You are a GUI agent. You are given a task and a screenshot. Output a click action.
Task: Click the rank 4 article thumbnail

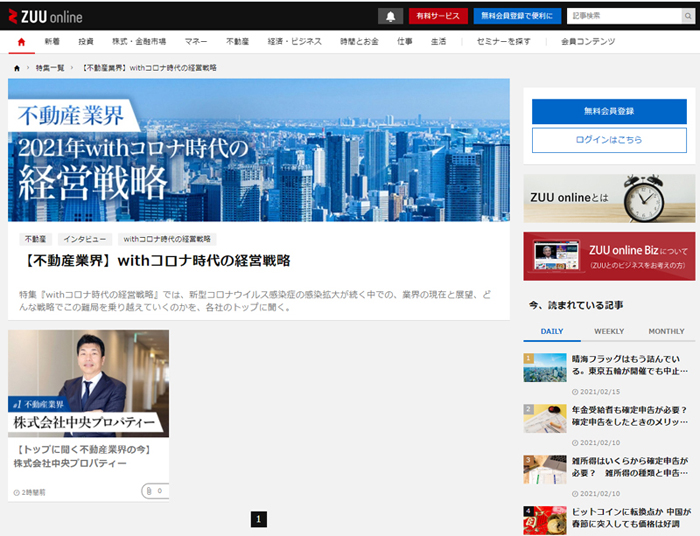[545, 520]
